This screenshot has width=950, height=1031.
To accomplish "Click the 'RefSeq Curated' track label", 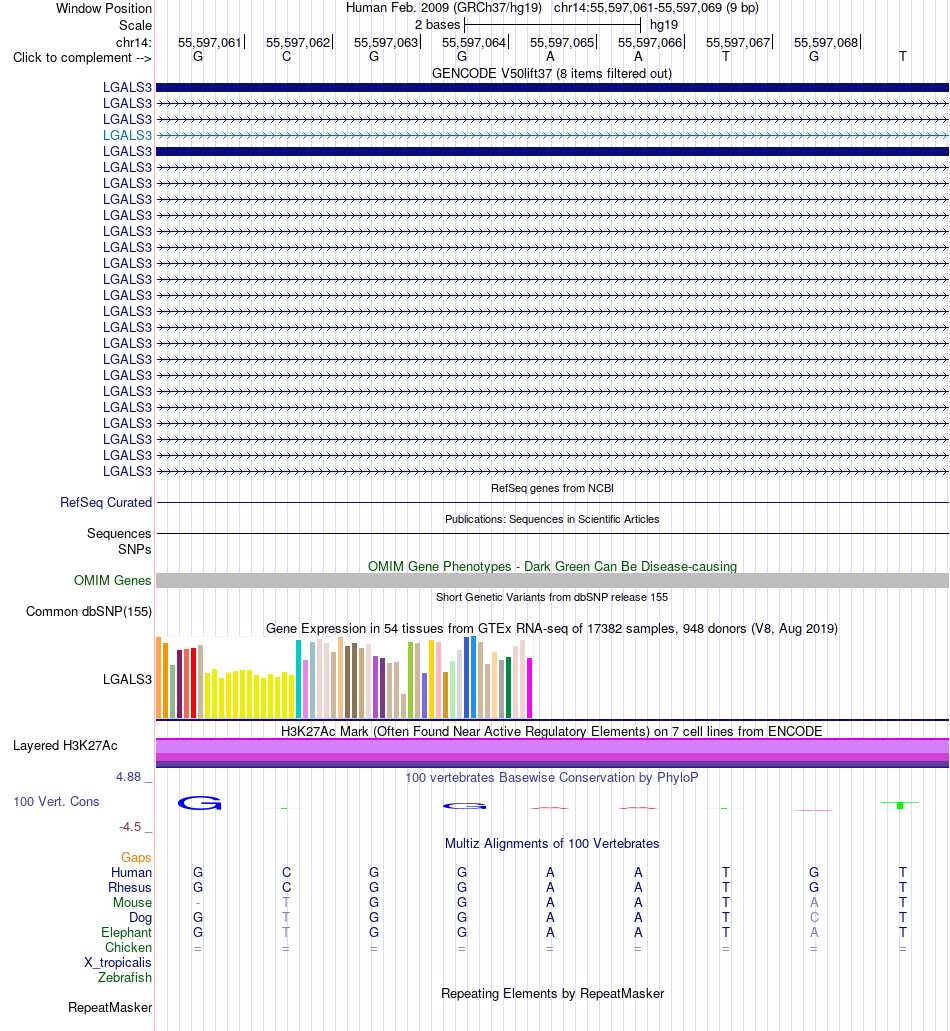I will coord(106,502).
